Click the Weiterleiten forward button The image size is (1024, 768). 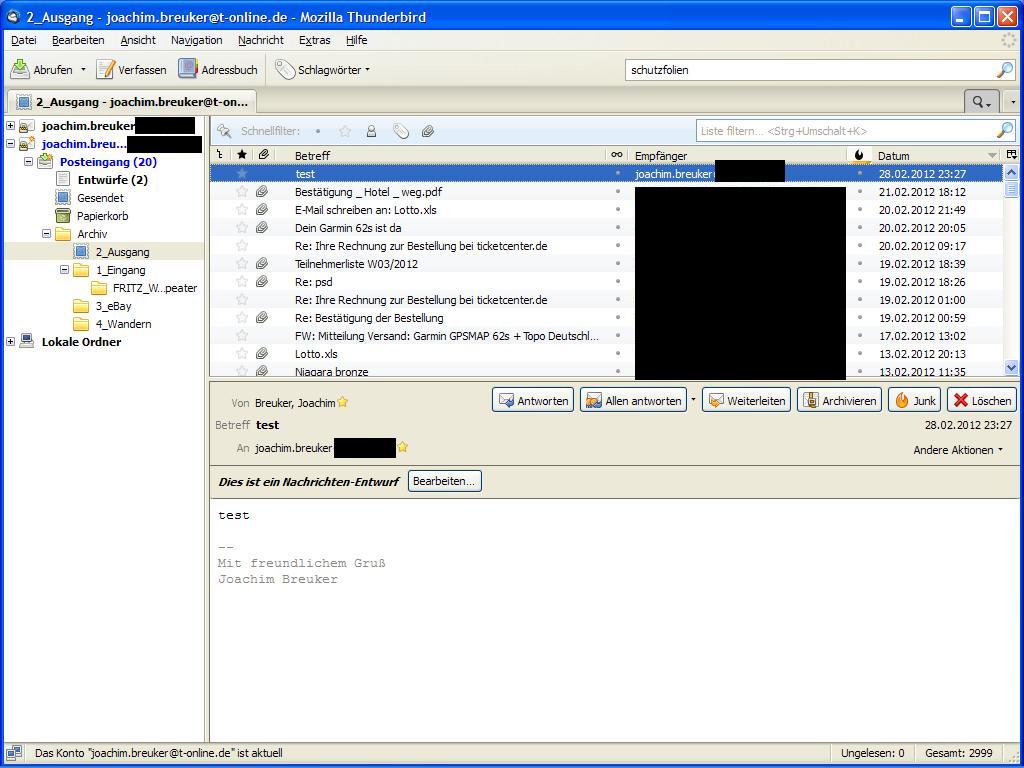(x=746, y=400)
